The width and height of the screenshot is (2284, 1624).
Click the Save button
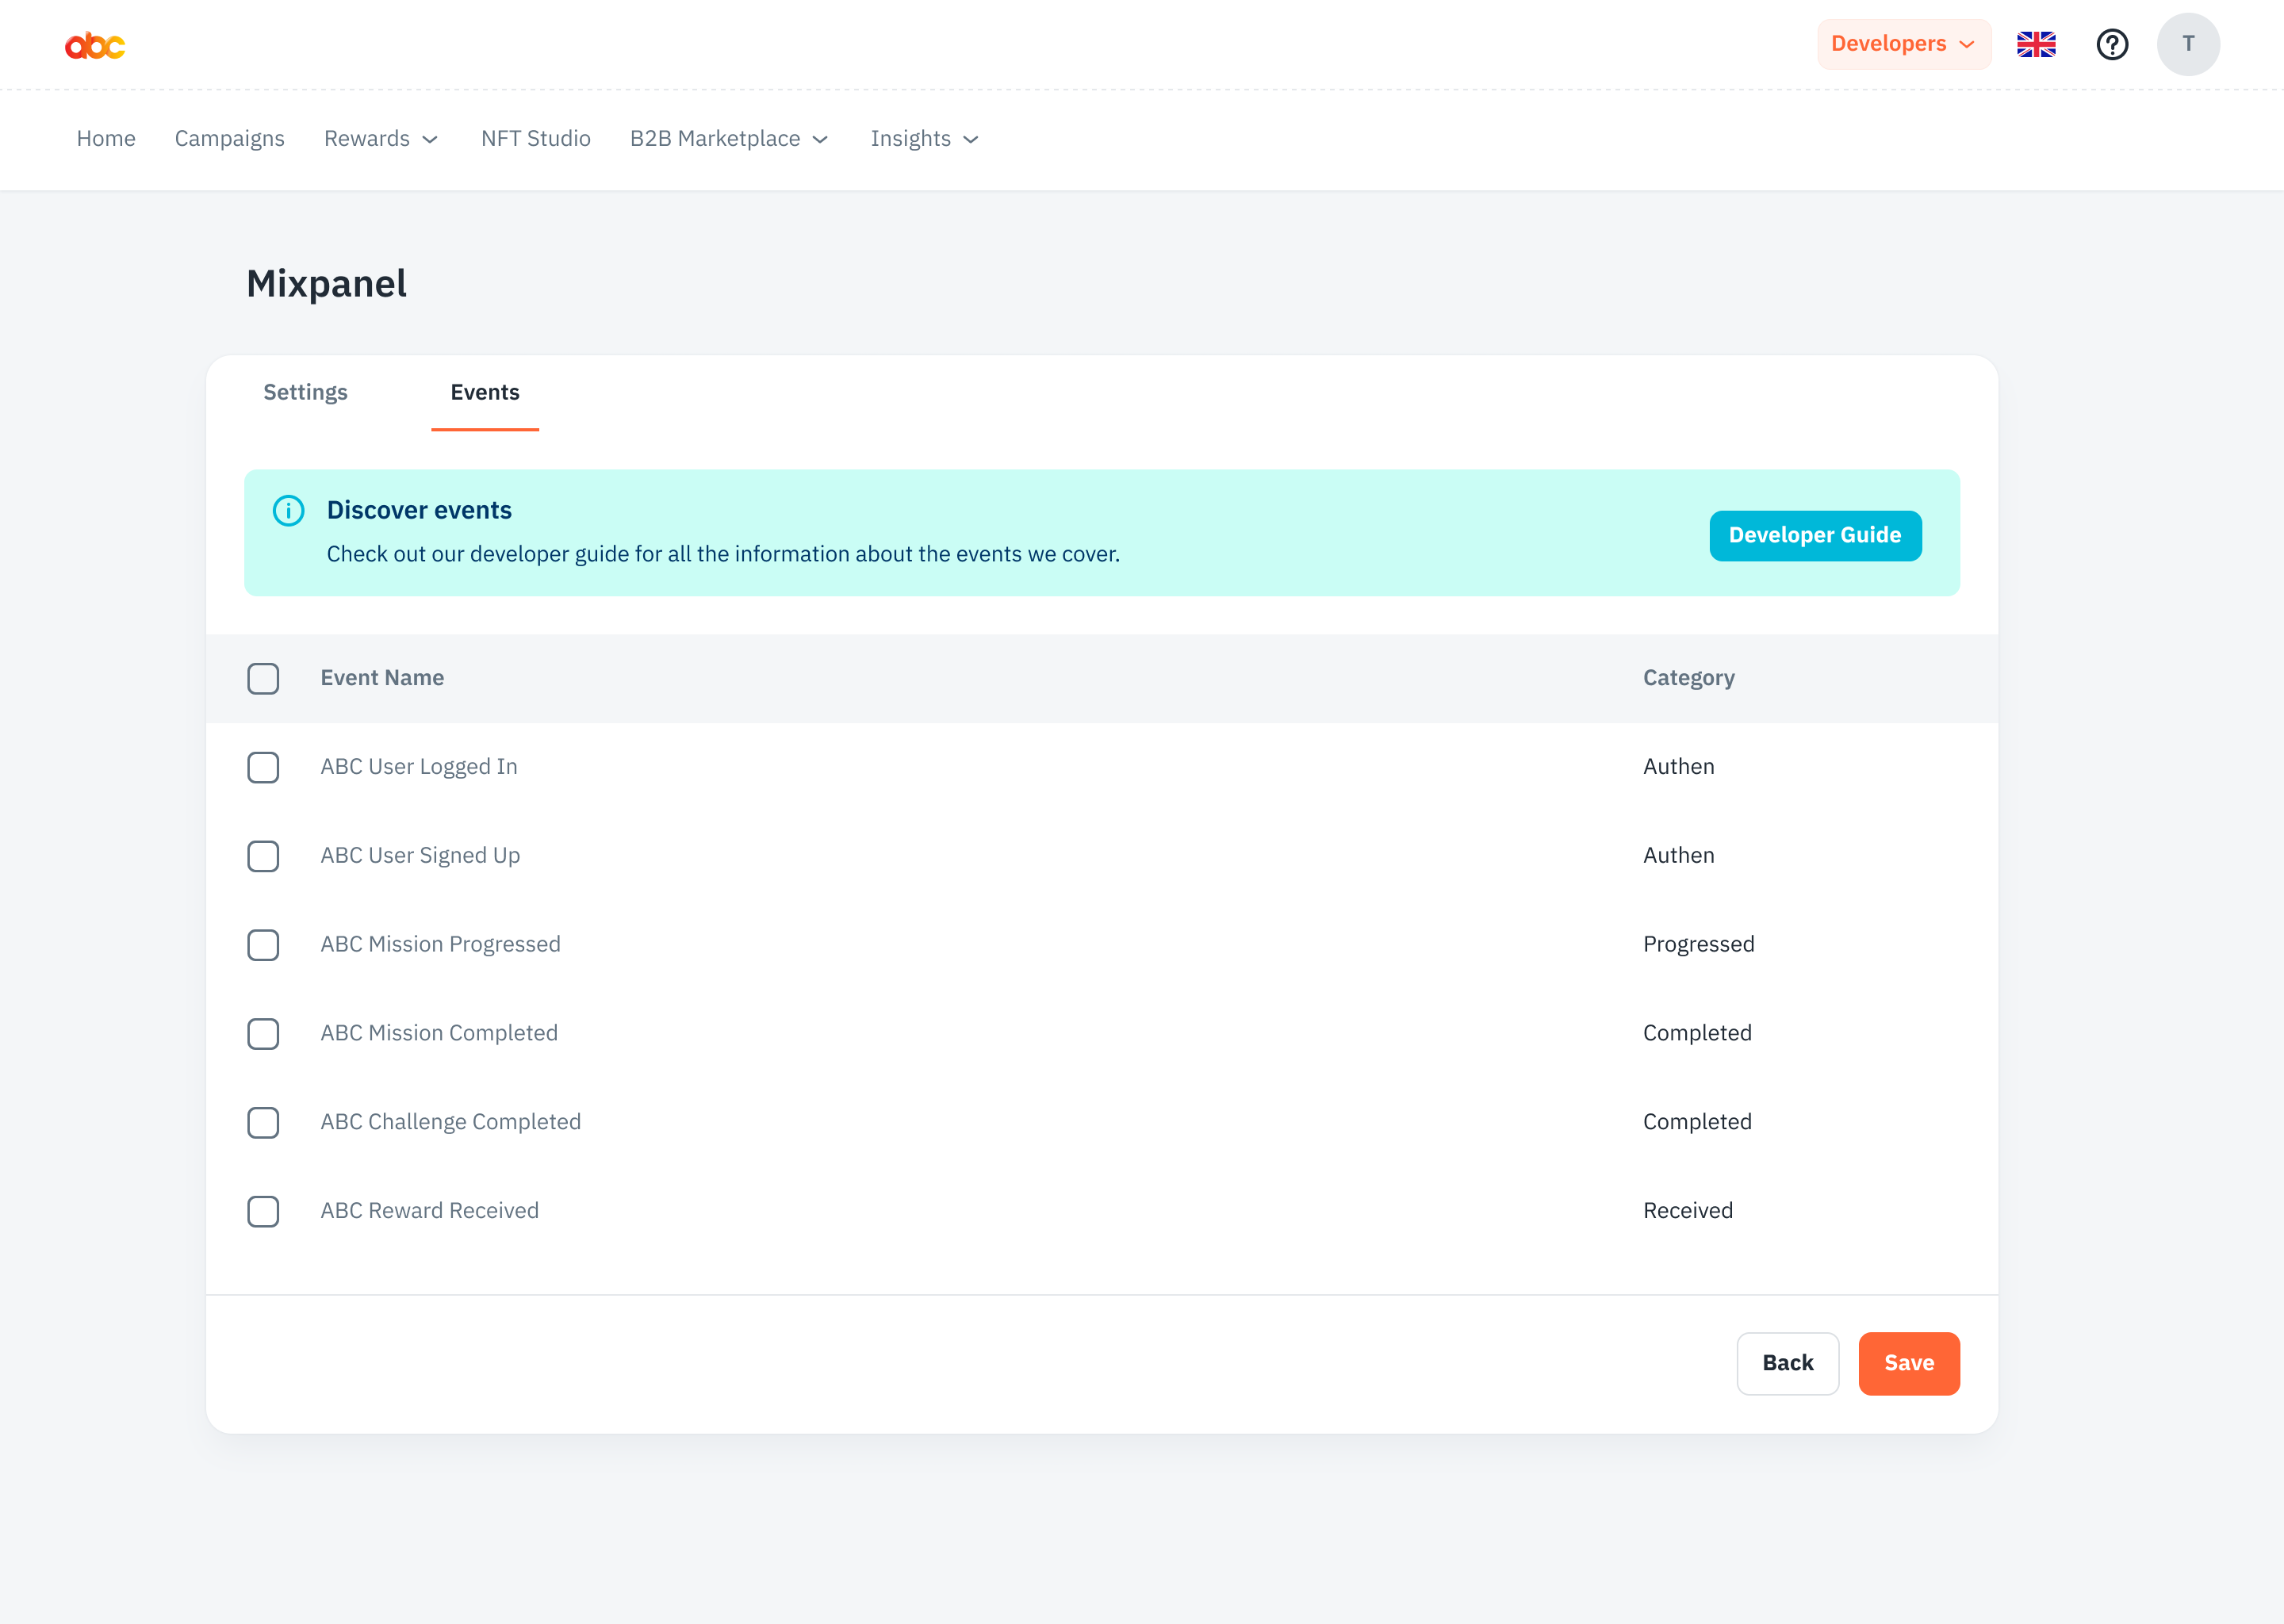(1908, 1363)
